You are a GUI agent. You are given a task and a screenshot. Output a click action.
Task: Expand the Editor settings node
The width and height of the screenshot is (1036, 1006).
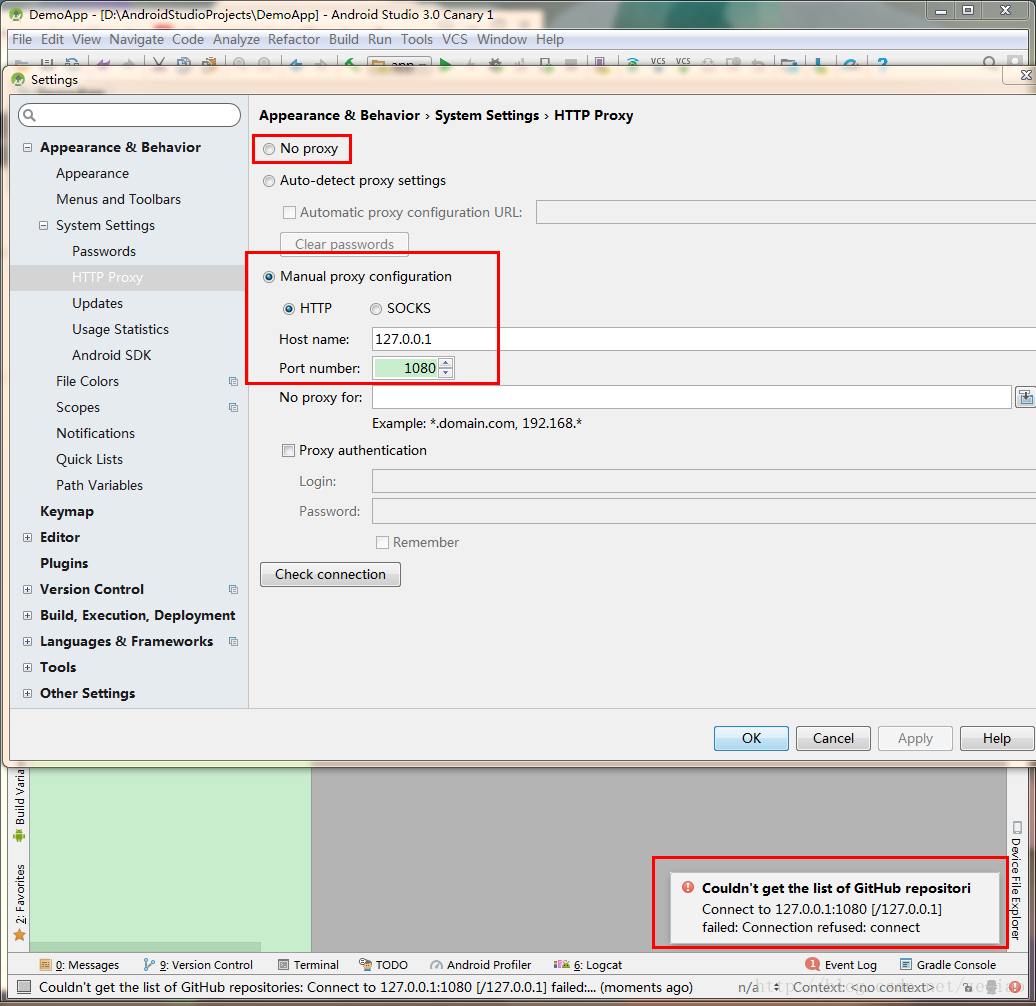[x=27, y=537]
